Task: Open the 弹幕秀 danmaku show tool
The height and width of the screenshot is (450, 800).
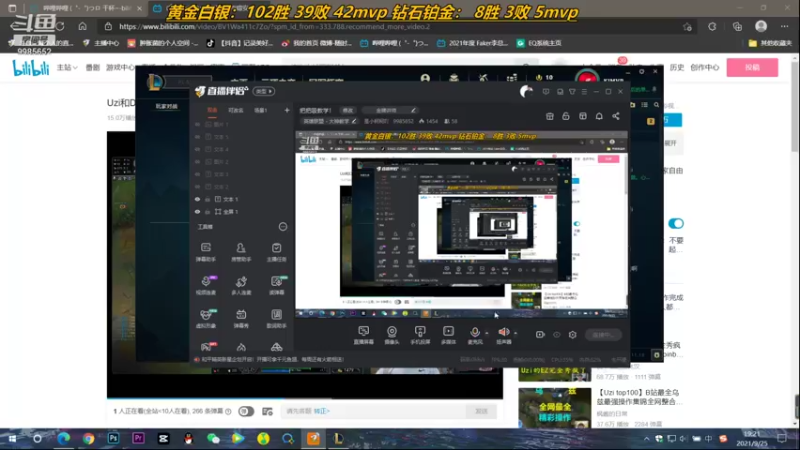Action: pos(241,318)
